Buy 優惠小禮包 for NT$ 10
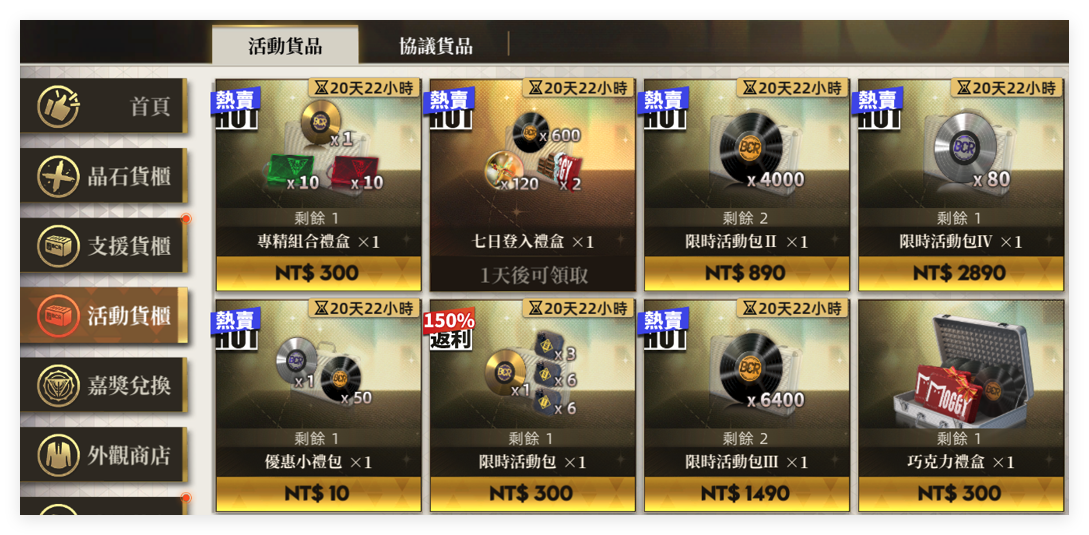Image resolution: width=1089 pixels, height=535 pixels. (x=318, y=494)
